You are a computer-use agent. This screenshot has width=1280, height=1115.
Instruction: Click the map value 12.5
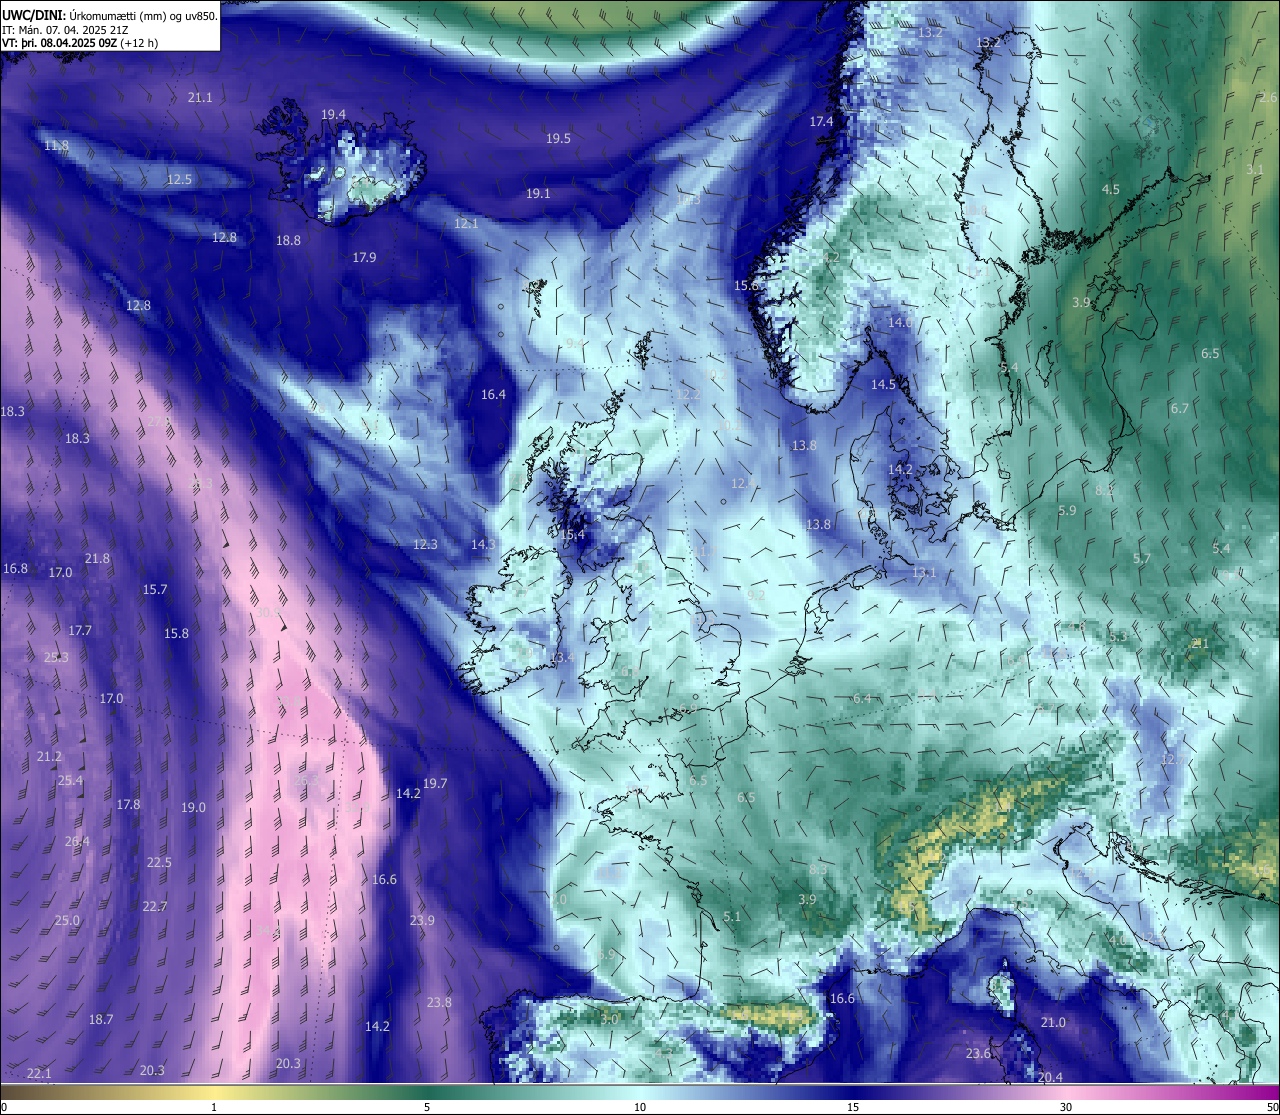click(179, 180)
